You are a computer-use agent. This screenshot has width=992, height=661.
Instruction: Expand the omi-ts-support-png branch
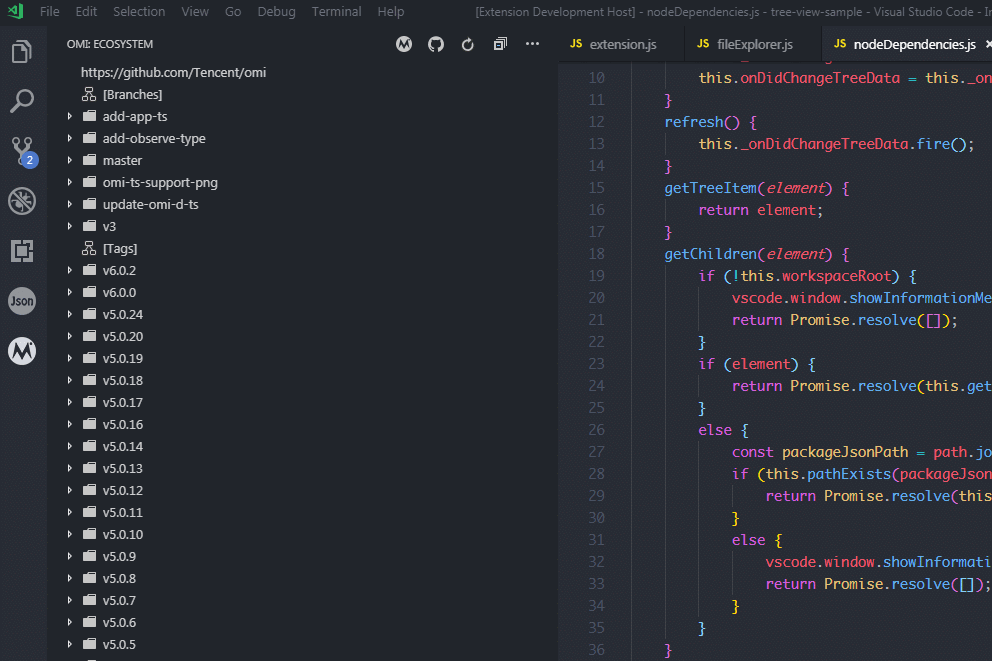pos(70,182)
